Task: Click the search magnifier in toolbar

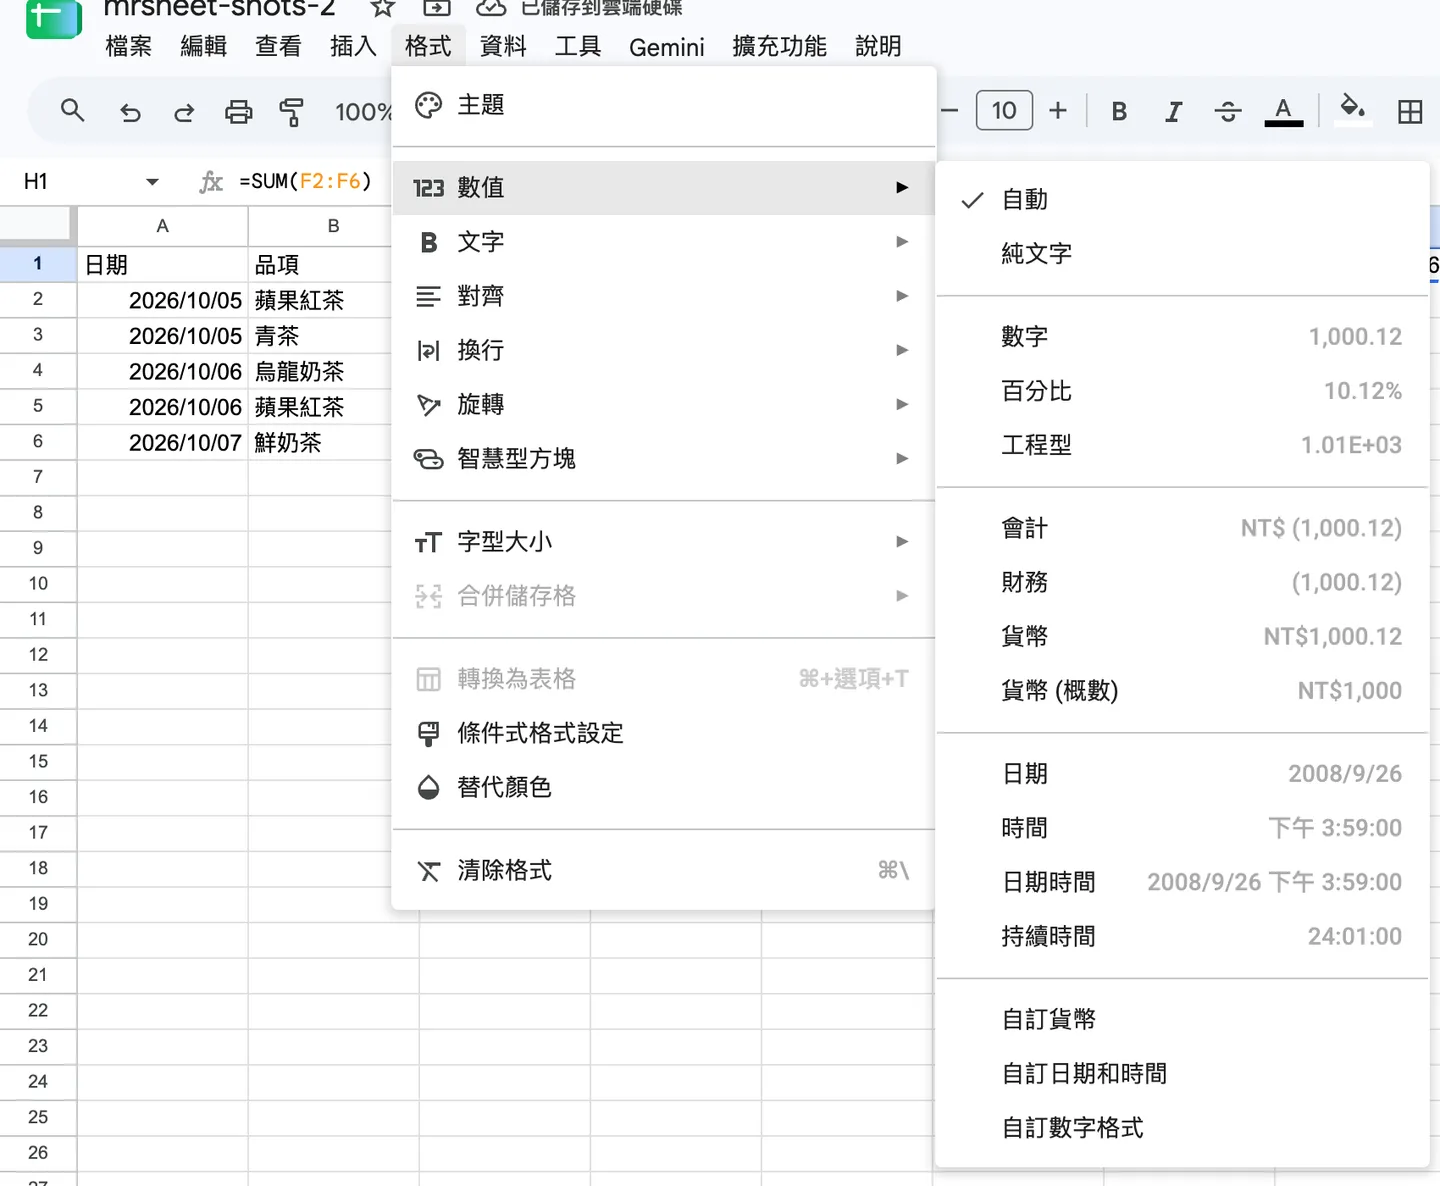Action: coord(72,110)
